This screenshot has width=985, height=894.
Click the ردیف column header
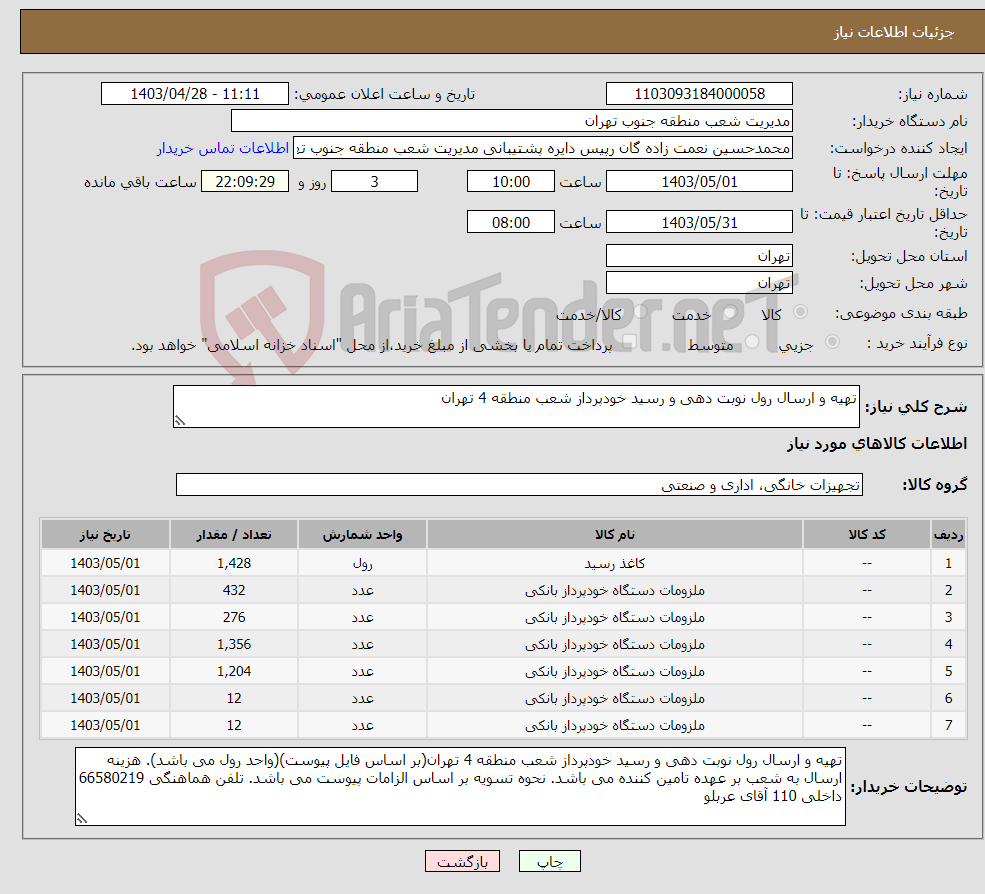pyautogui.click(x=949, y=535)
